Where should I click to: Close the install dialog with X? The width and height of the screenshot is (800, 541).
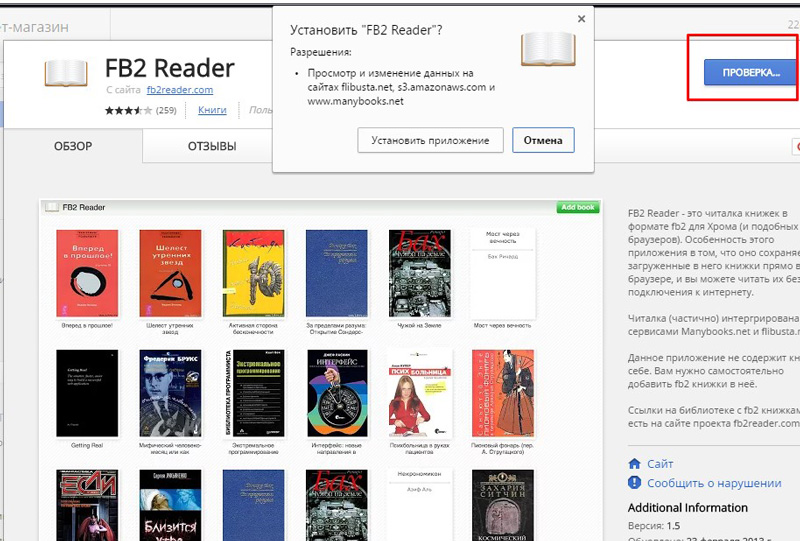click(581, 19)
